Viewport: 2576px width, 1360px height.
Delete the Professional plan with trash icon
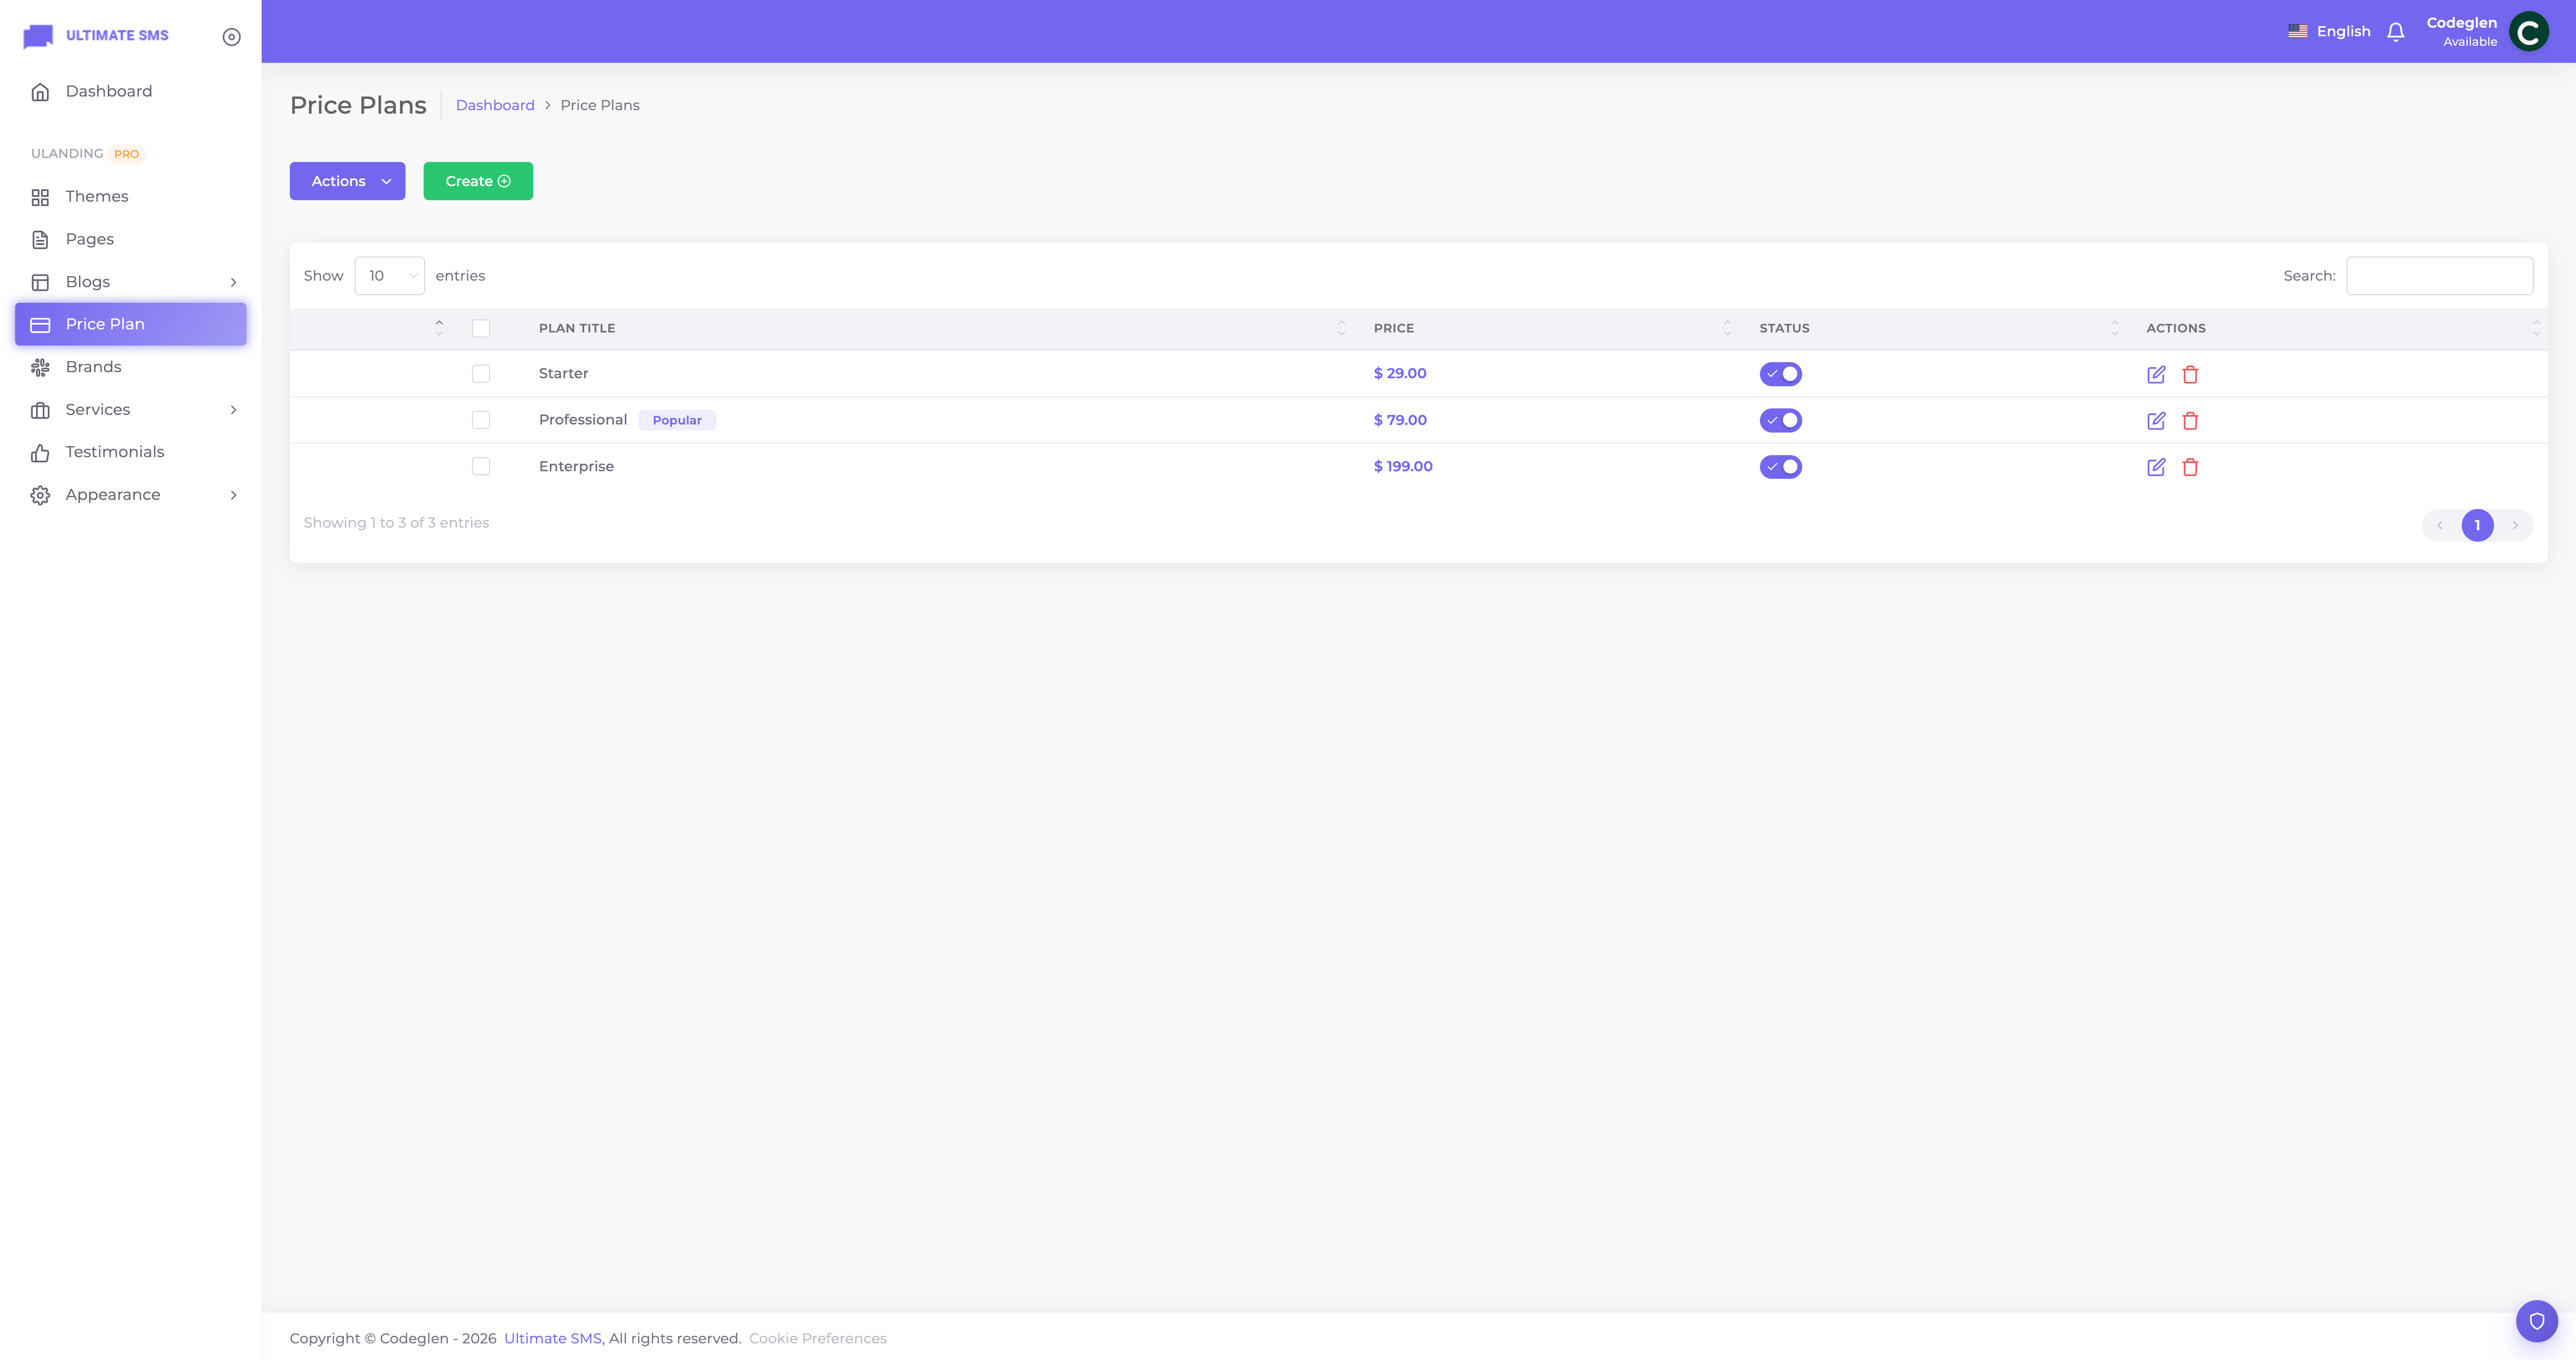click(x=2190, y=420)
